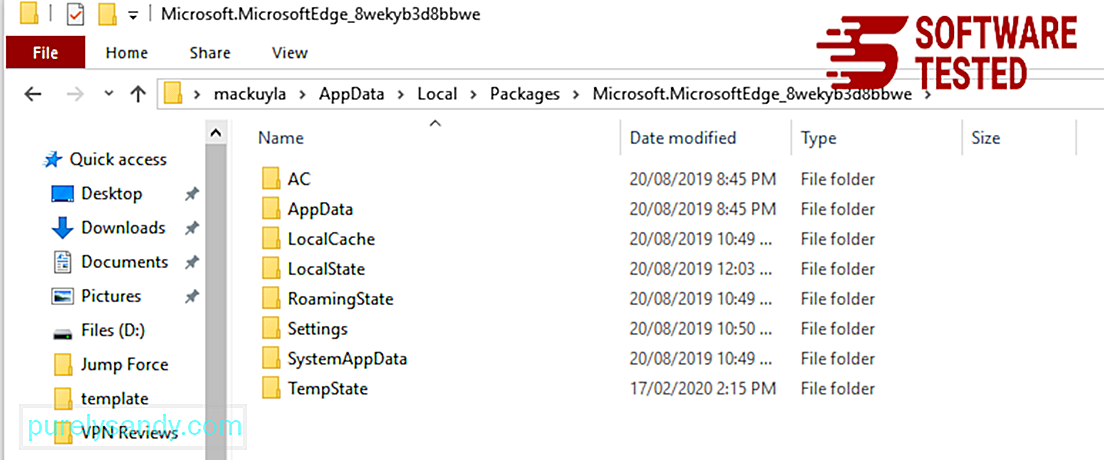
Task: Click the Packages breadcrumb in address bar
Action: click(525, 94)
